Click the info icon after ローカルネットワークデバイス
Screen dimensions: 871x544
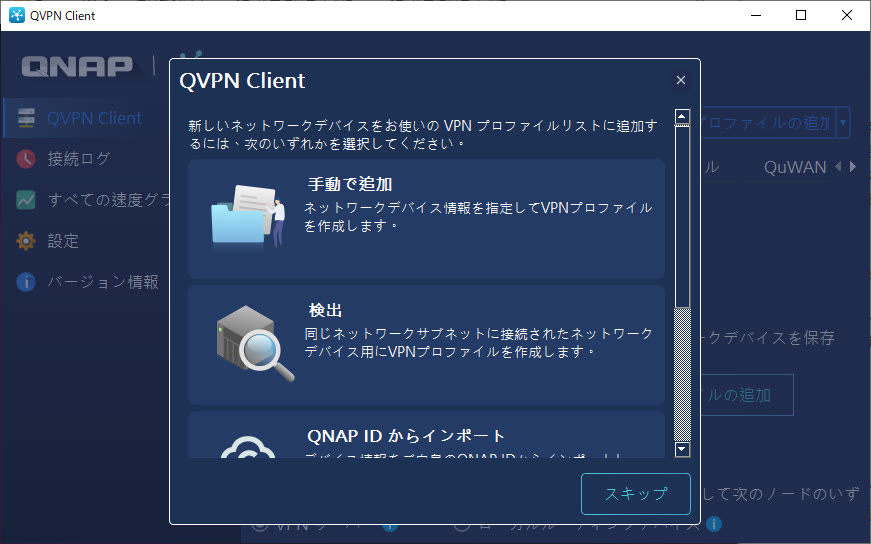coord(714,524)
